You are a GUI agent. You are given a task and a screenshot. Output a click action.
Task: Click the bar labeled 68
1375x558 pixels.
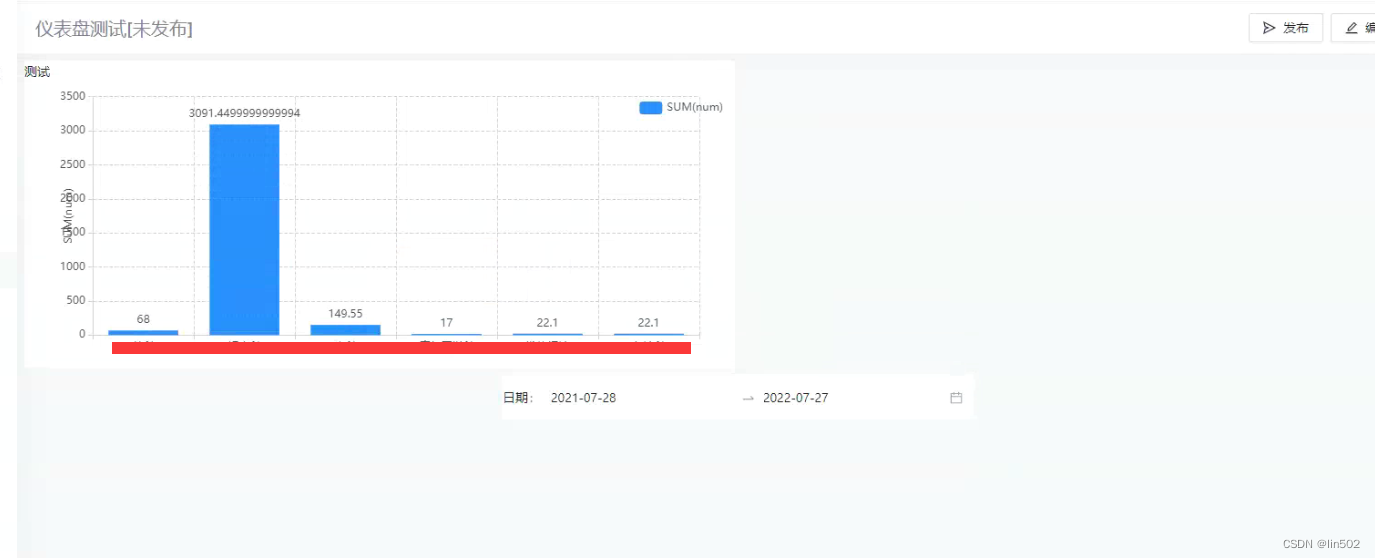143,332
